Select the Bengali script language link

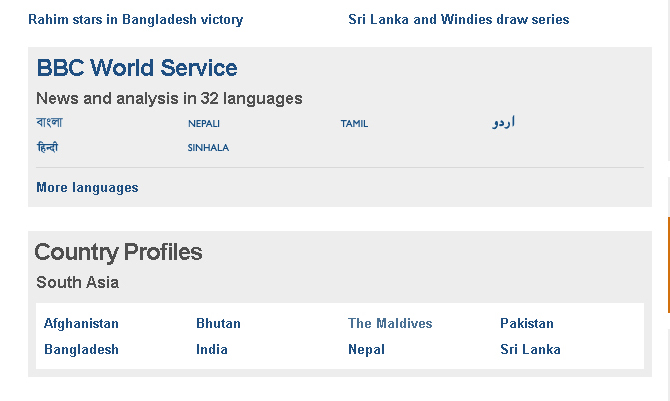click(x=49, y=123)
